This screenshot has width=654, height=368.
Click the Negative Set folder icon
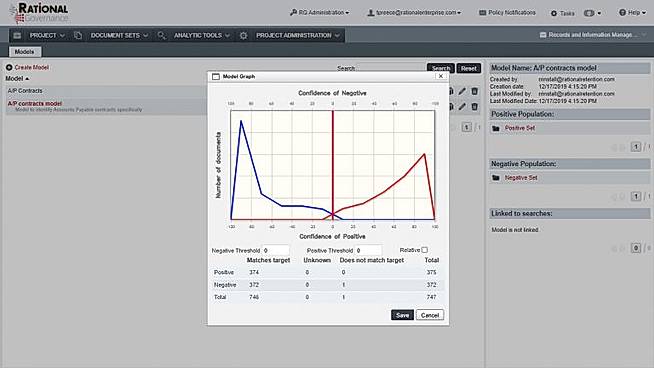pyautogui.click(x=496, y=178)
